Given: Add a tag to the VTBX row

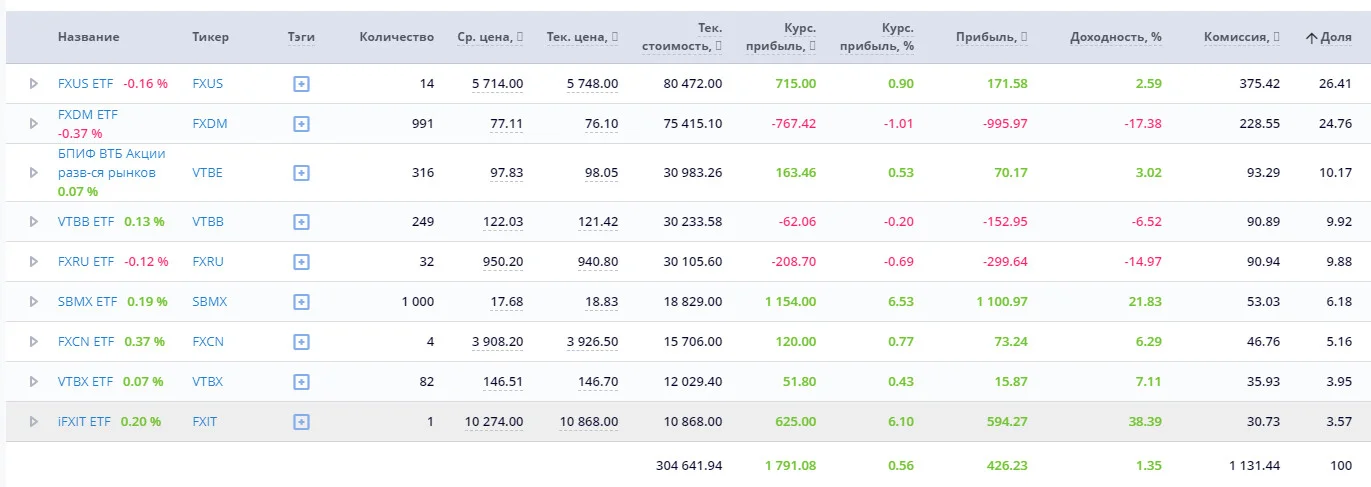Looking at the screenshot, I should click(x=301, y=382).
